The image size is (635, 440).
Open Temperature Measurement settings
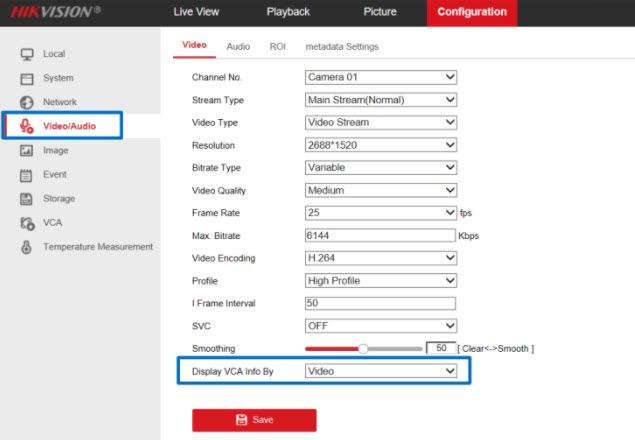coord(97,247)
